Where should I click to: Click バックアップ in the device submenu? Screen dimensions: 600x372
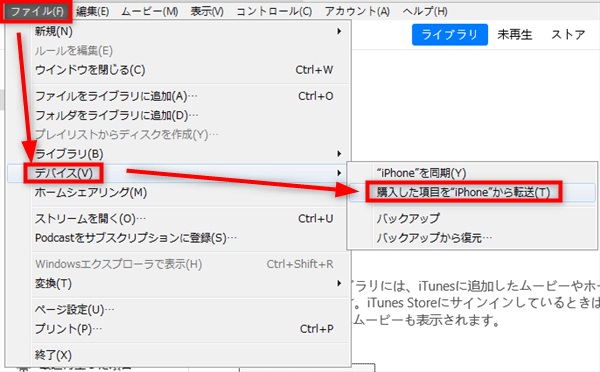point(408,219)
